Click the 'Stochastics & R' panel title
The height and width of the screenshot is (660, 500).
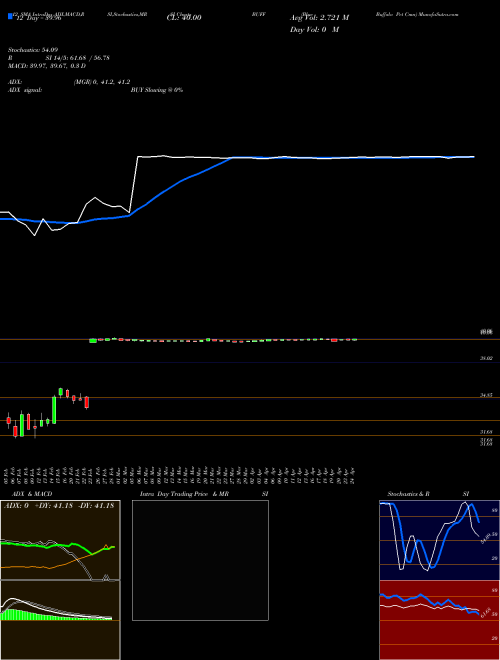click(409, 494)
